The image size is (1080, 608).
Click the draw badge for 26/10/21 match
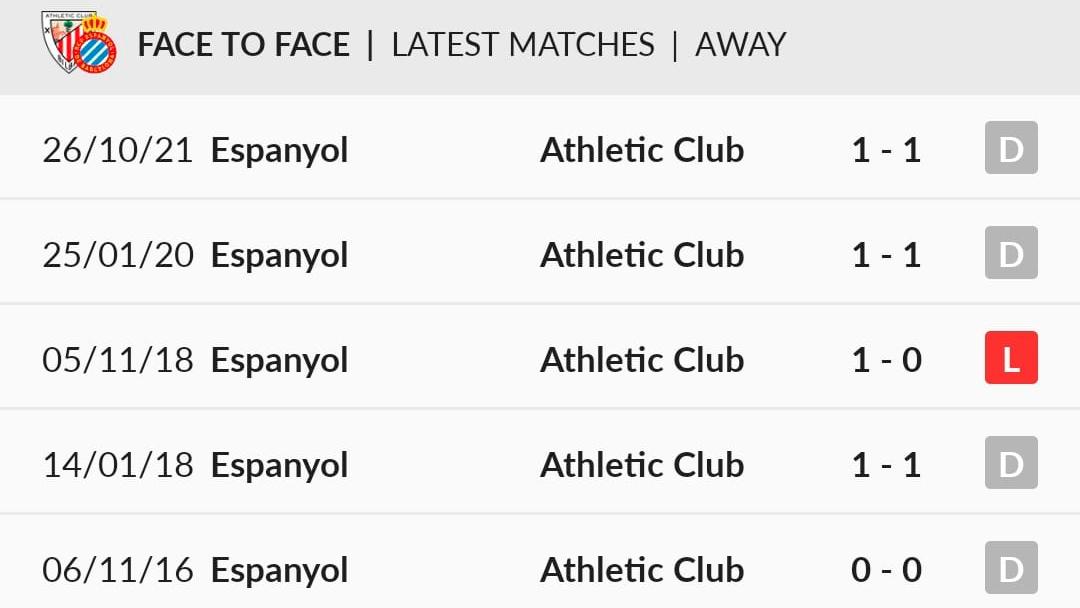(1011, 148)
